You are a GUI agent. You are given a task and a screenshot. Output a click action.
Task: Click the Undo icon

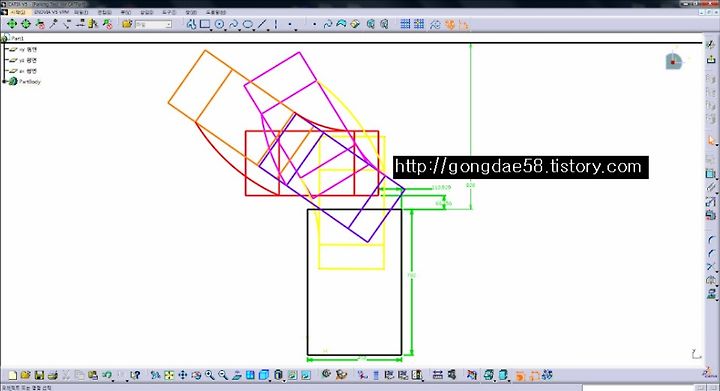tap(107, 375)
